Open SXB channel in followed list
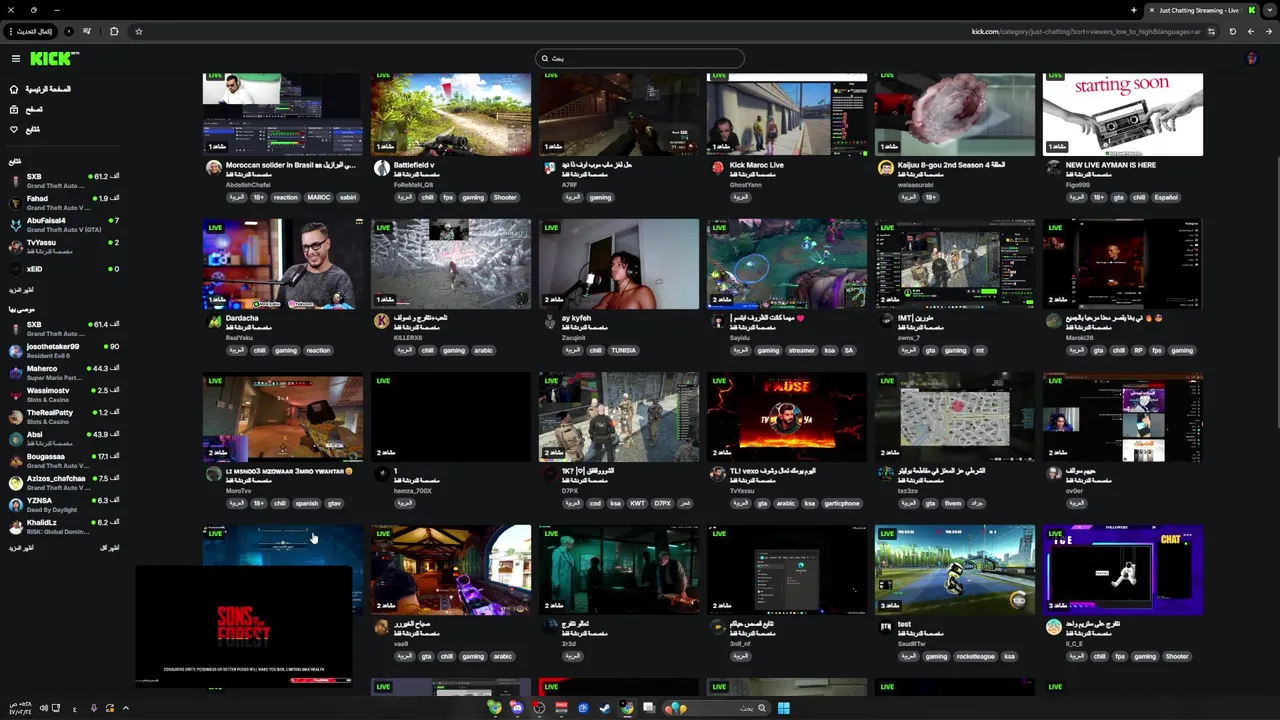This screenshot has height=720, width=1280. (x=64, y=180)
